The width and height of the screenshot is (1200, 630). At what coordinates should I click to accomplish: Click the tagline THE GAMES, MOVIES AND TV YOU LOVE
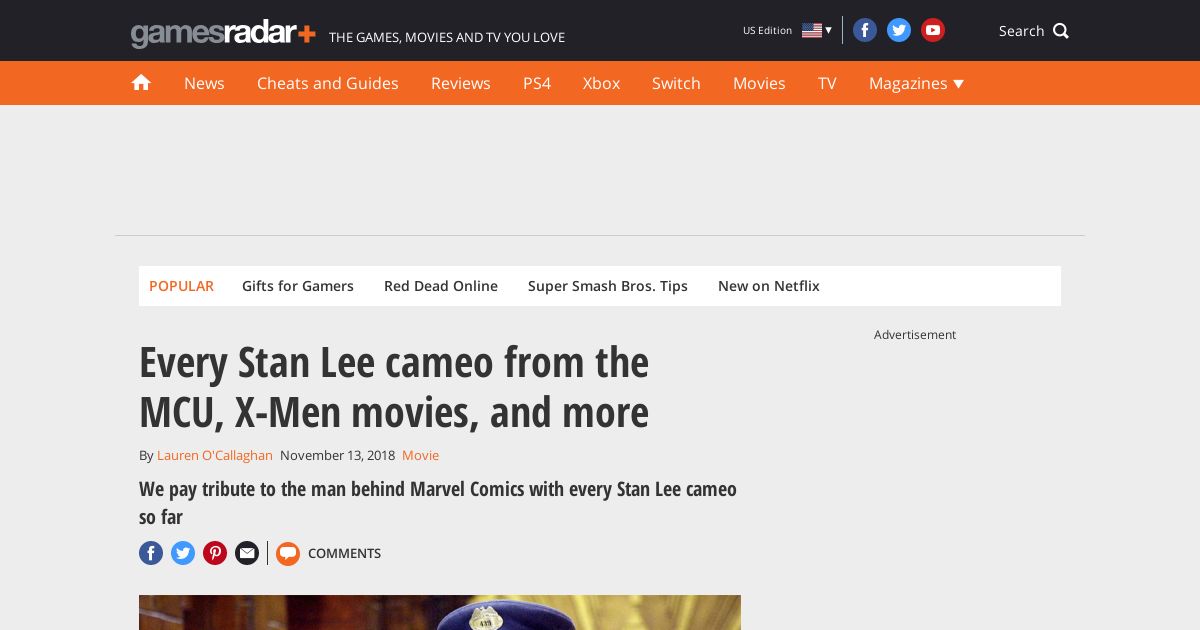447,37
